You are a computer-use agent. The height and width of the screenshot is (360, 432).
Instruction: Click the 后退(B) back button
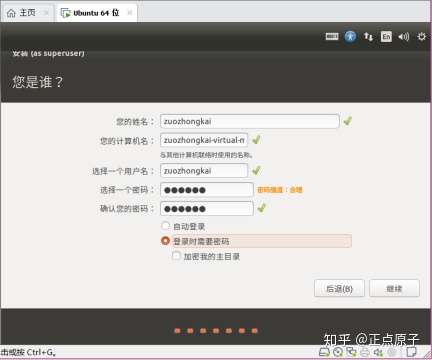click(x=339, y=288)
